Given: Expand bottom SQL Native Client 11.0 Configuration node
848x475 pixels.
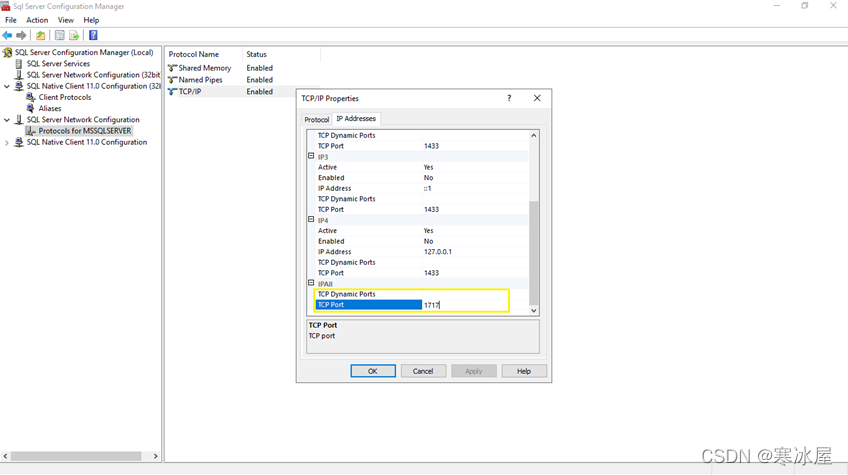Looking at the screenshot, I should 7,142.
